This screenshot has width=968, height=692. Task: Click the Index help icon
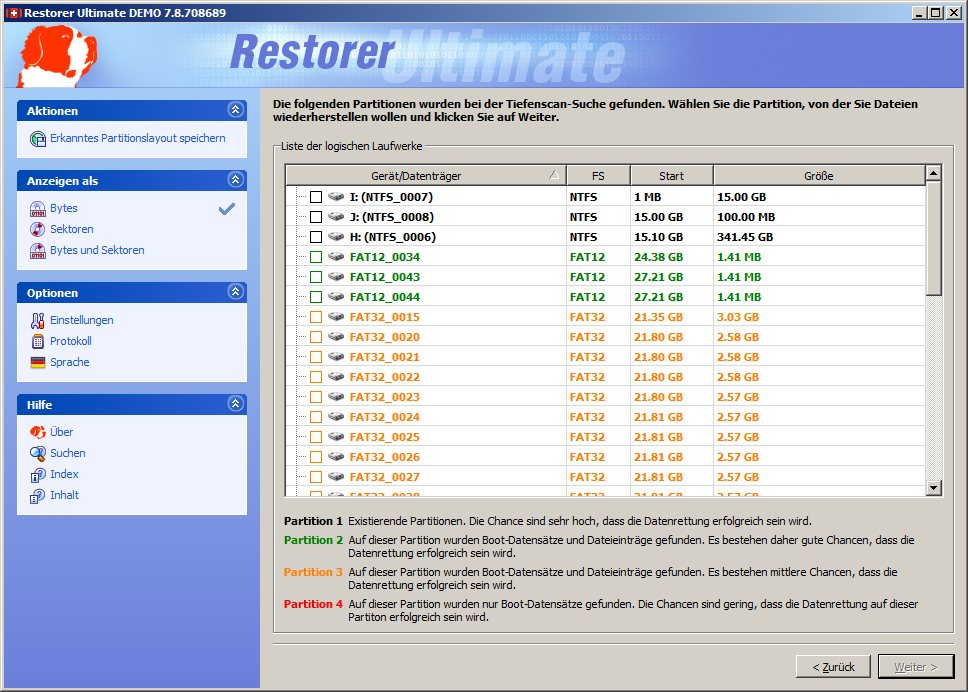(38, 475)
